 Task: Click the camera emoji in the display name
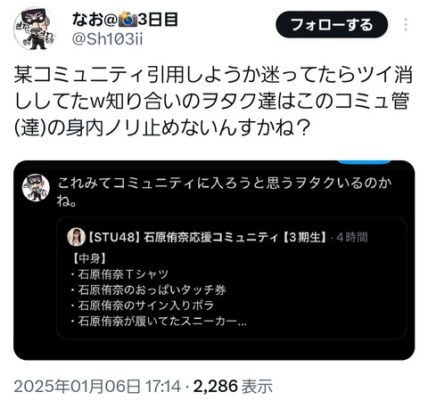(128, 20)
